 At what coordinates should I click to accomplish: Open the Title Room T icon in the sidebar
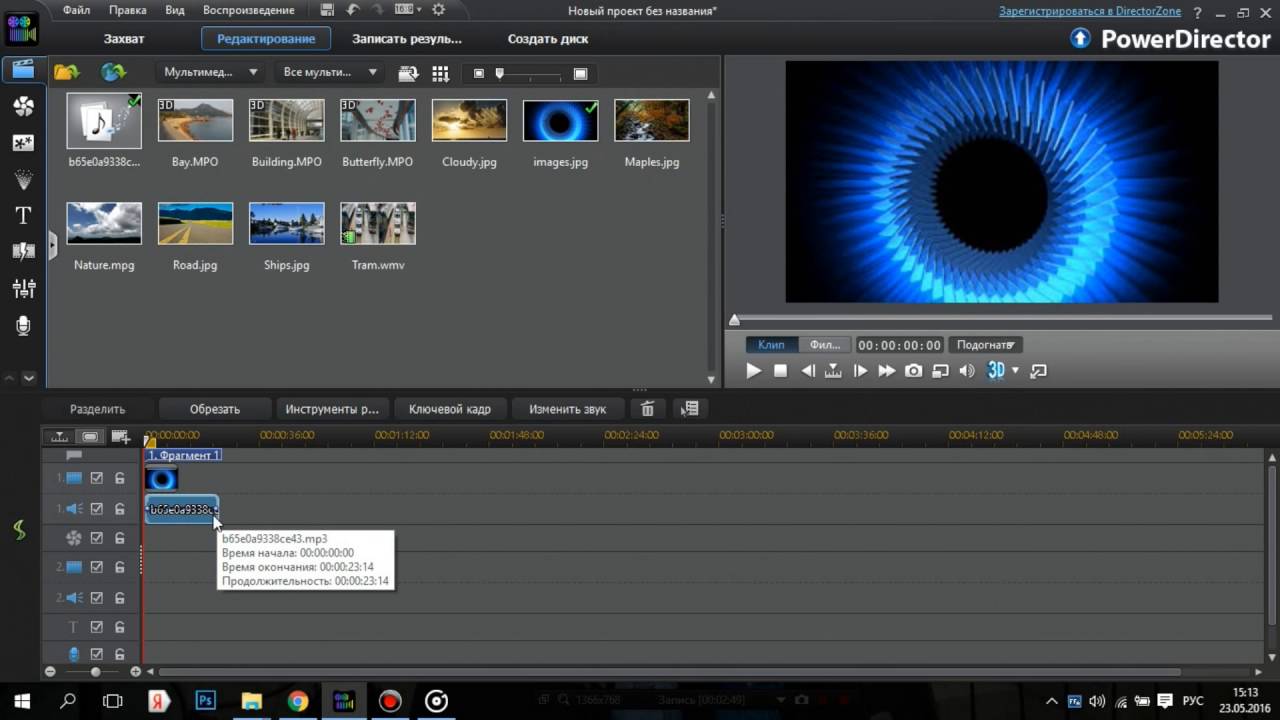coord(23,216)
